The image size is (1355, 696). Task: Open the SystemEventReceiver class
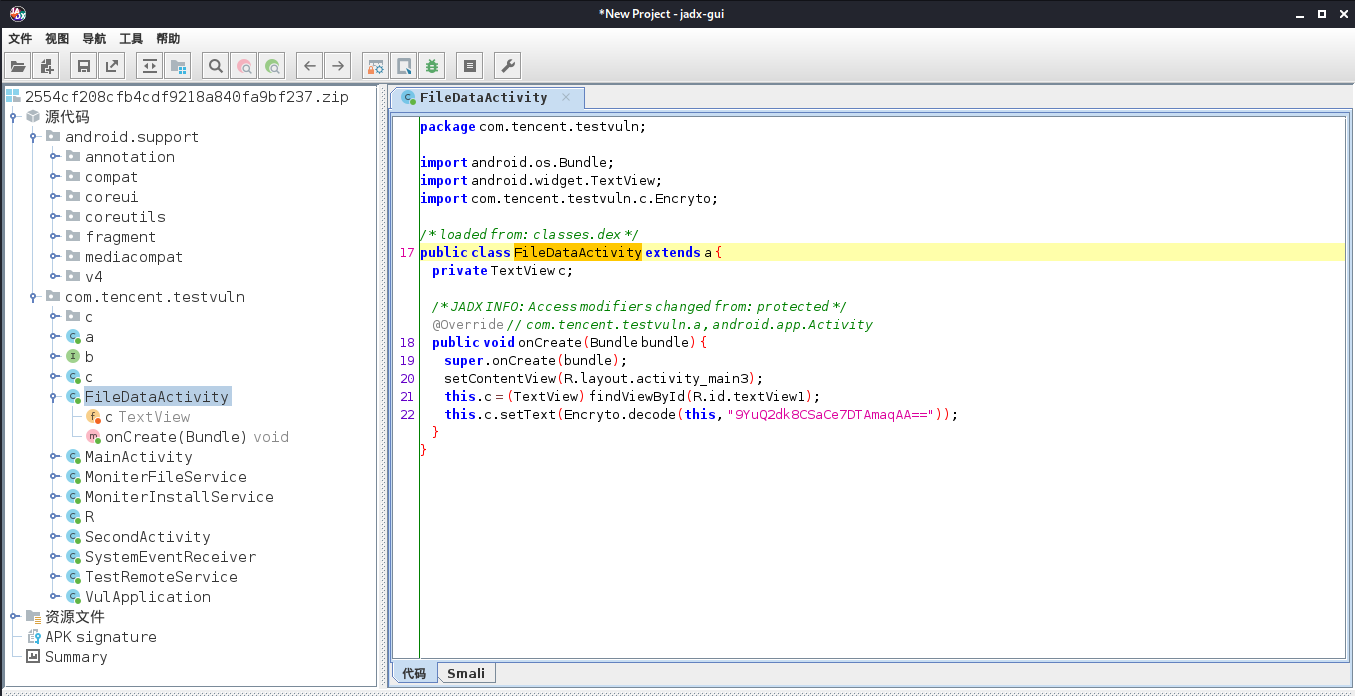coord(170,557)
